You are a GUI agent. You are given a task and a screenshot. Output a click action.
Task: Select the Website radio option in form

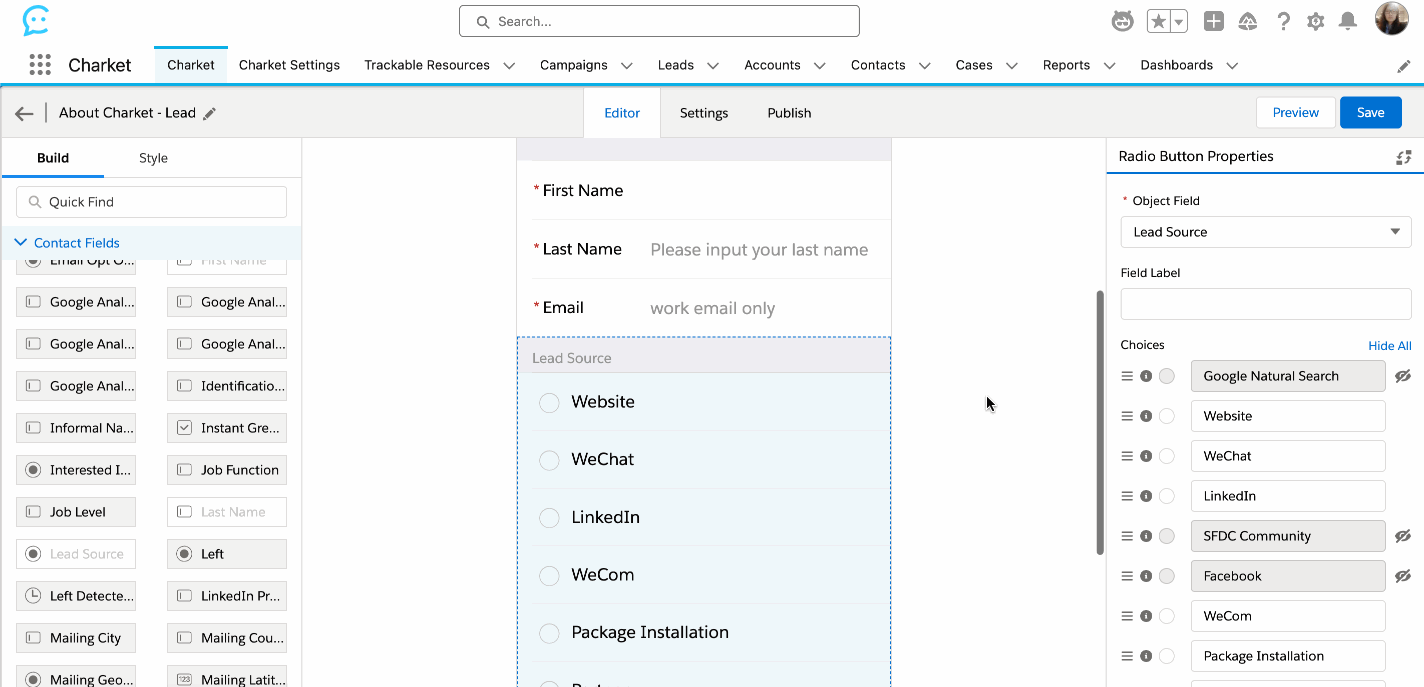click(549, 402)
